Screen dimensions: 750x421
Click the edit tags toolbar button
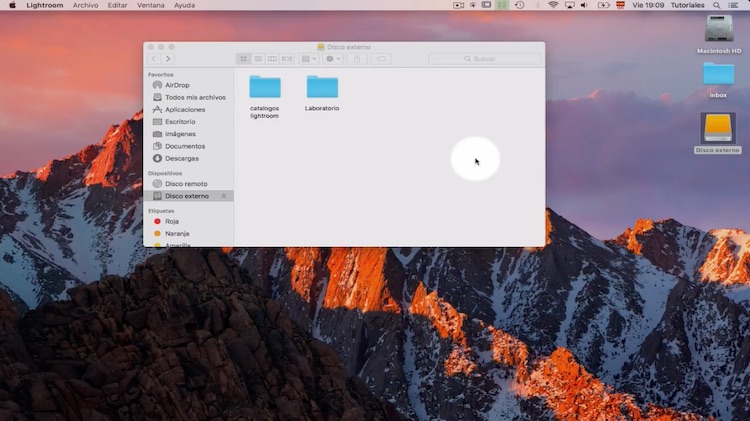point(381,59)
